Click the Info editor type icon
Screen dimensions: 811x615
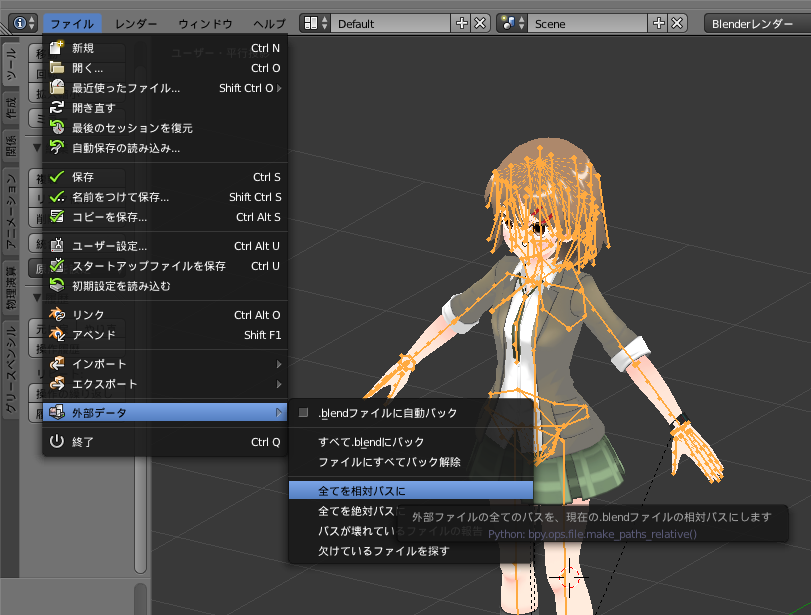(x=22, y=22)
